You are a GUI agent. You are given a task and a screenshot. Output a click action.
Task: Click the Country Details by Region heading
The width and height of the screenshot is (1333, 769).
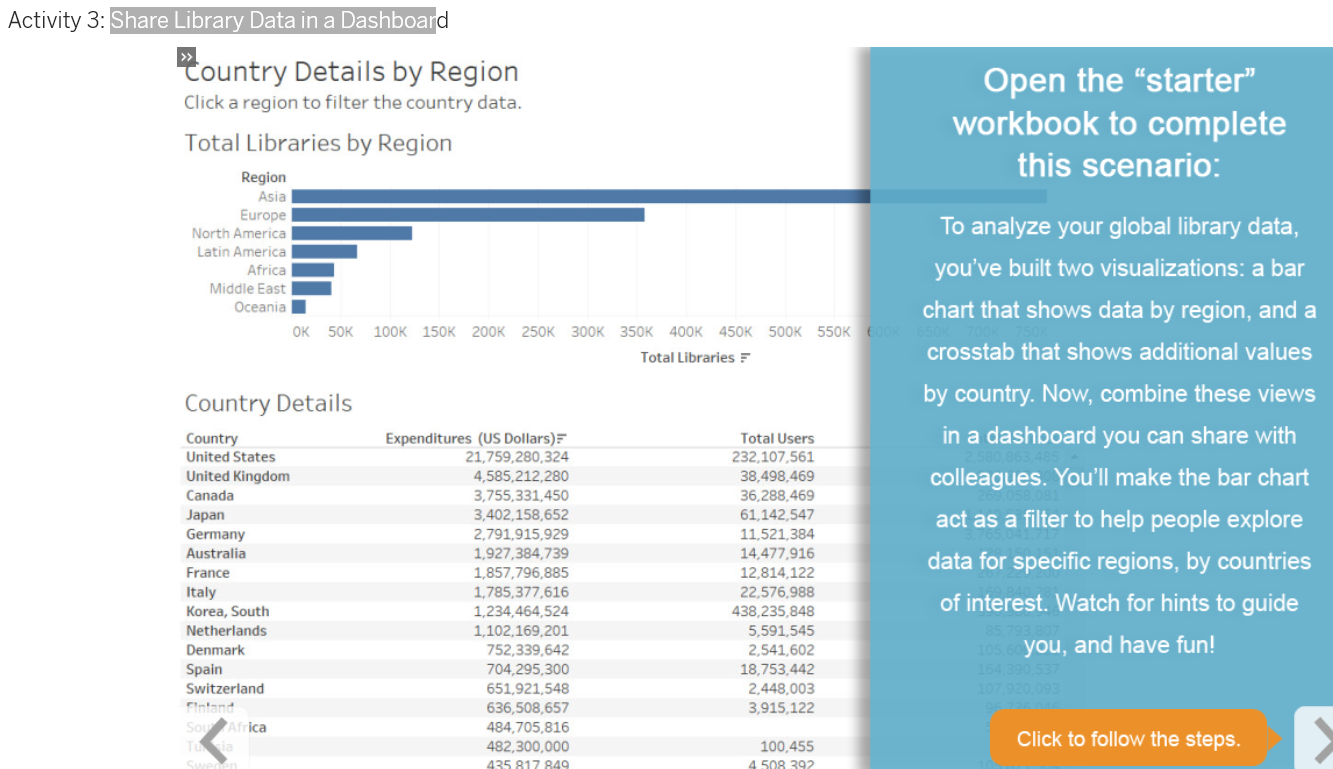(352, 71)
